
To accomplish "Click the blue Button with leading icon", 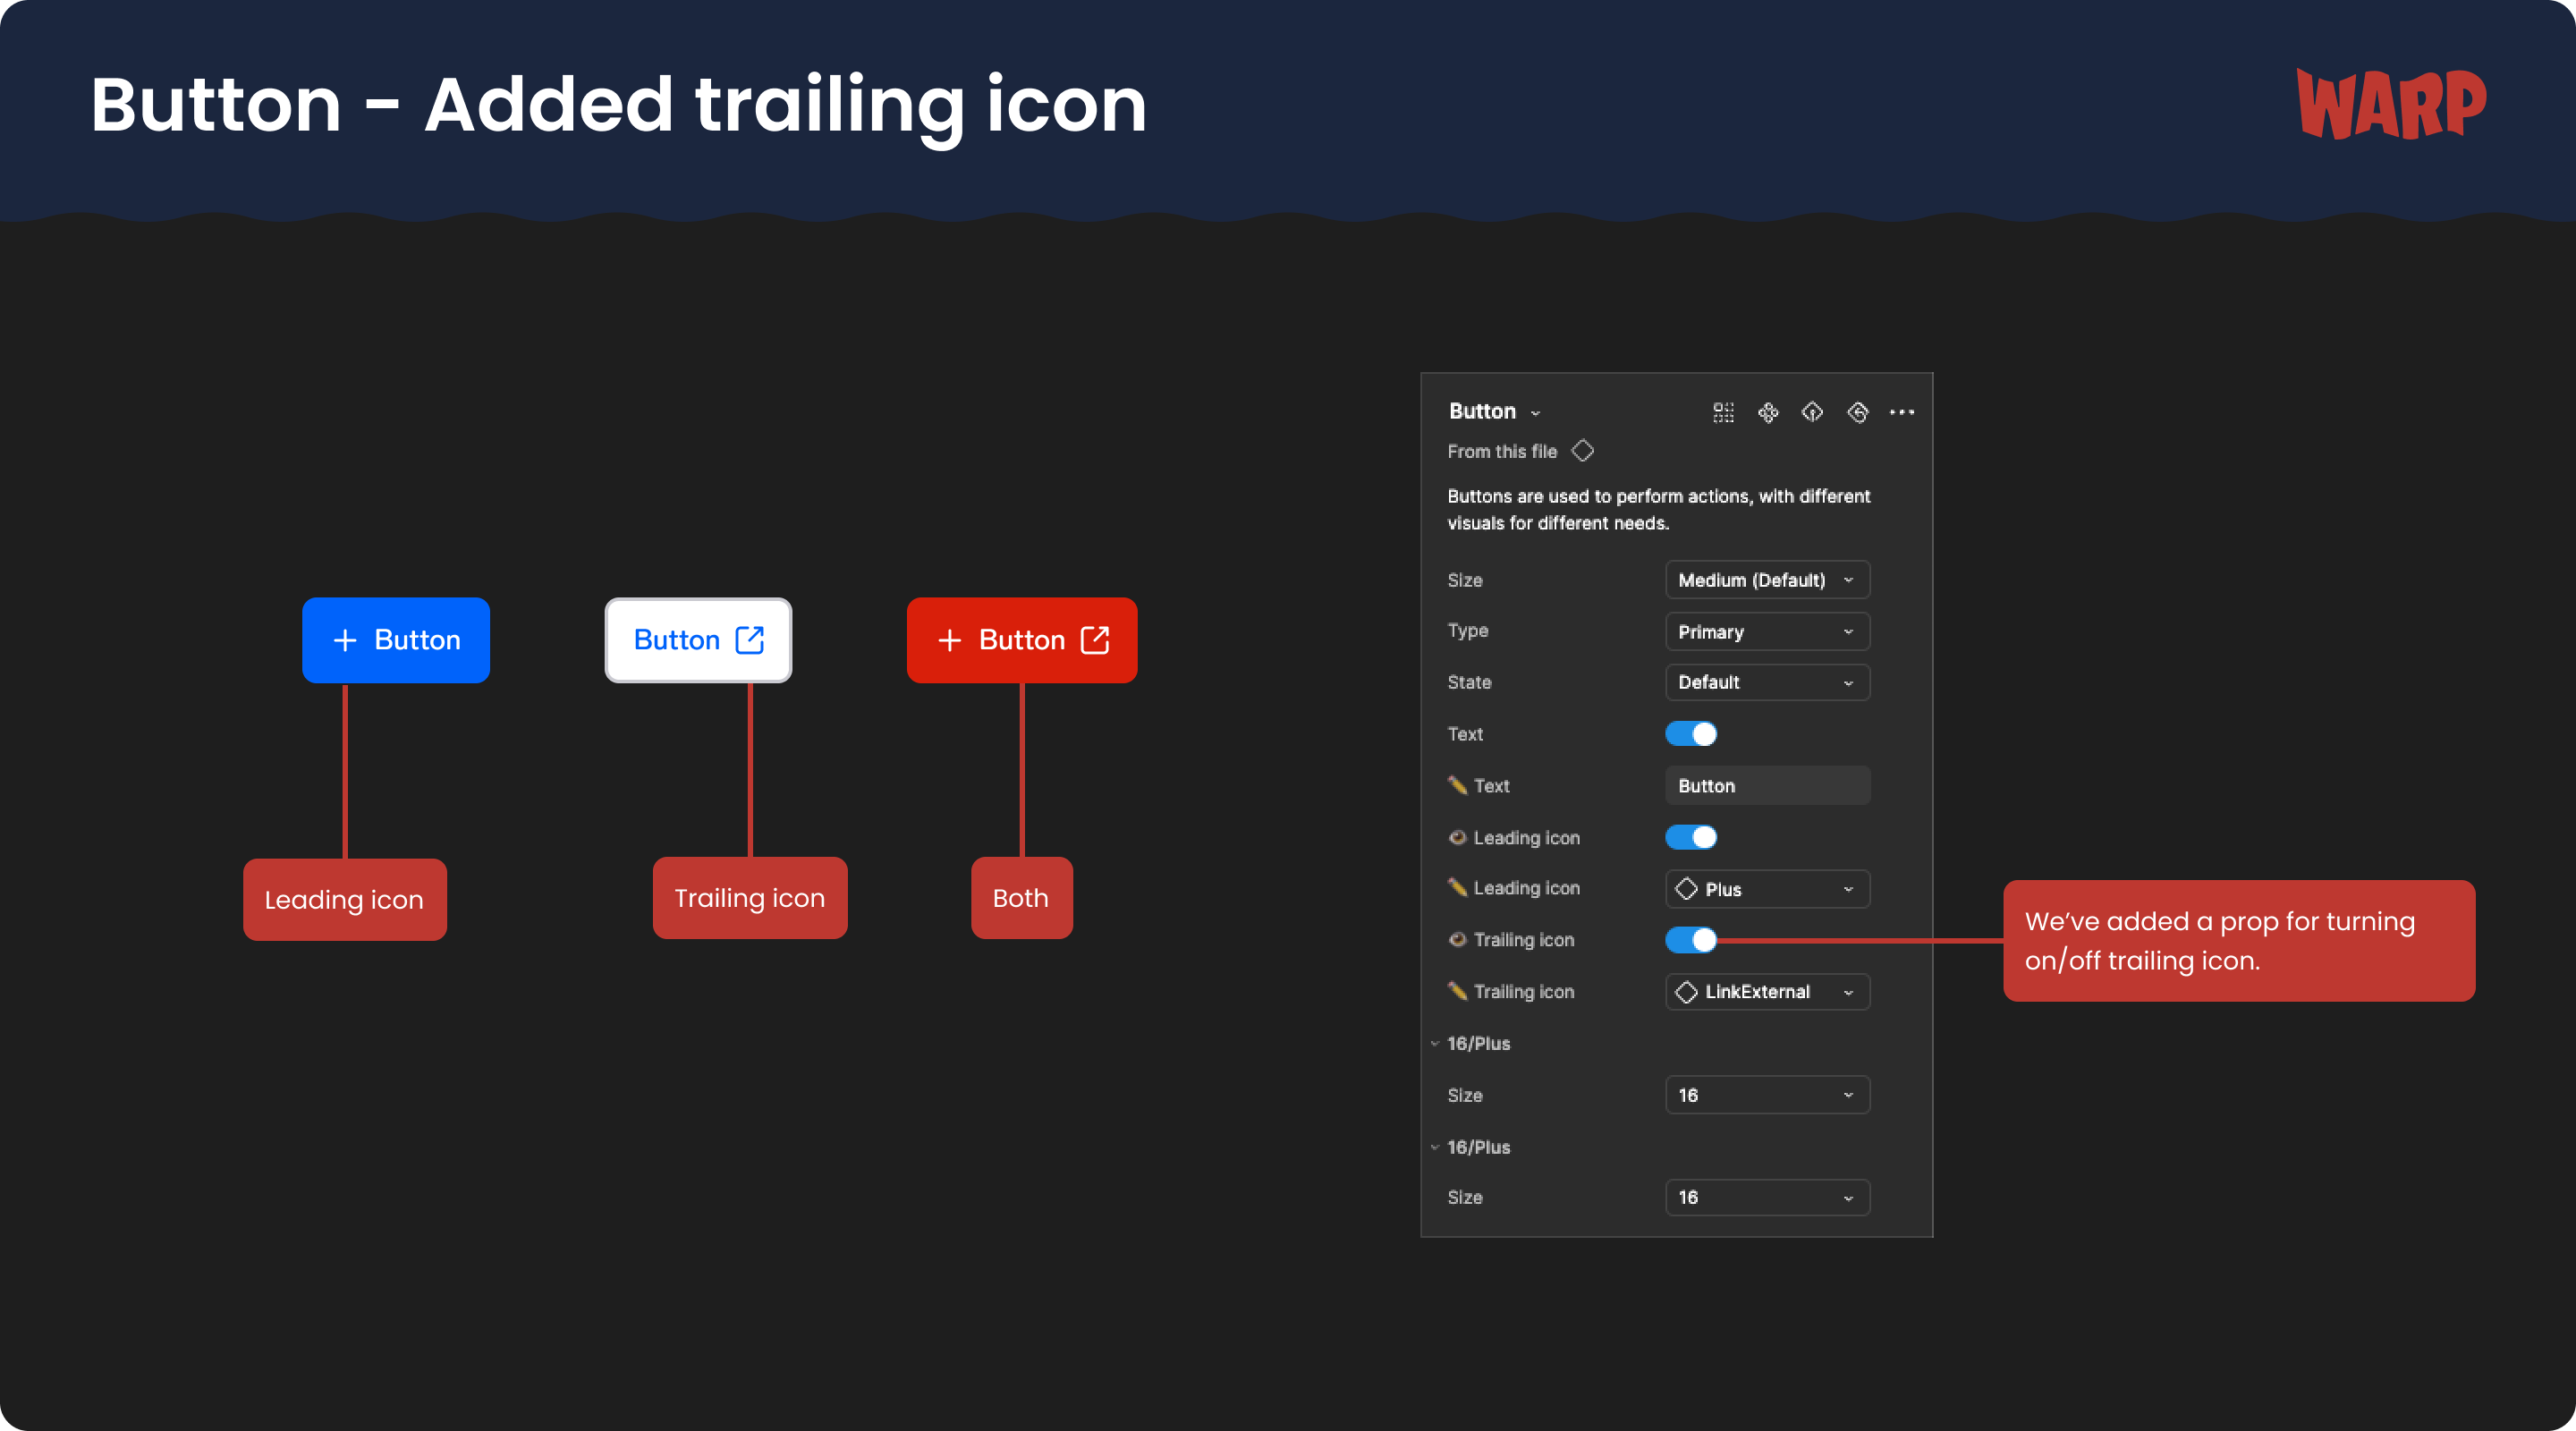I will click(x=396, y=640).
